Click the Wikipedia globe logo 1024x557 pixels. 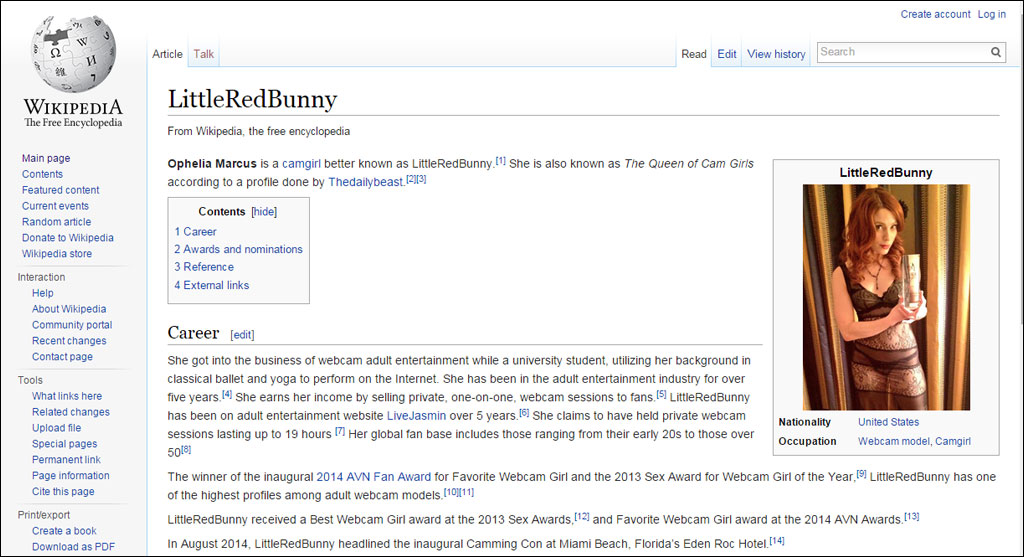73,55
